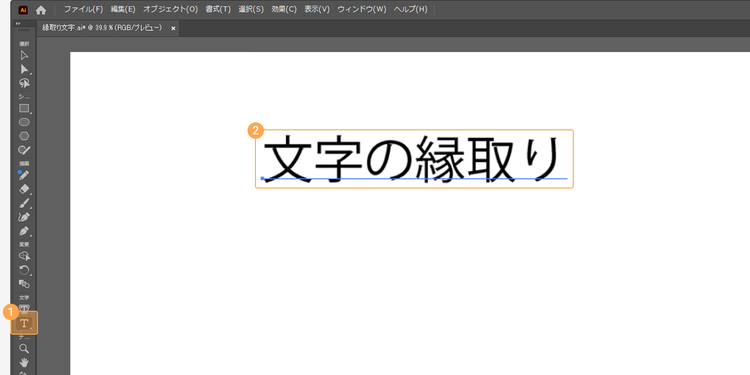This screenshot has width=750, height=375.
Task: Select the Hand tool
Action: [x=24, y=362]
